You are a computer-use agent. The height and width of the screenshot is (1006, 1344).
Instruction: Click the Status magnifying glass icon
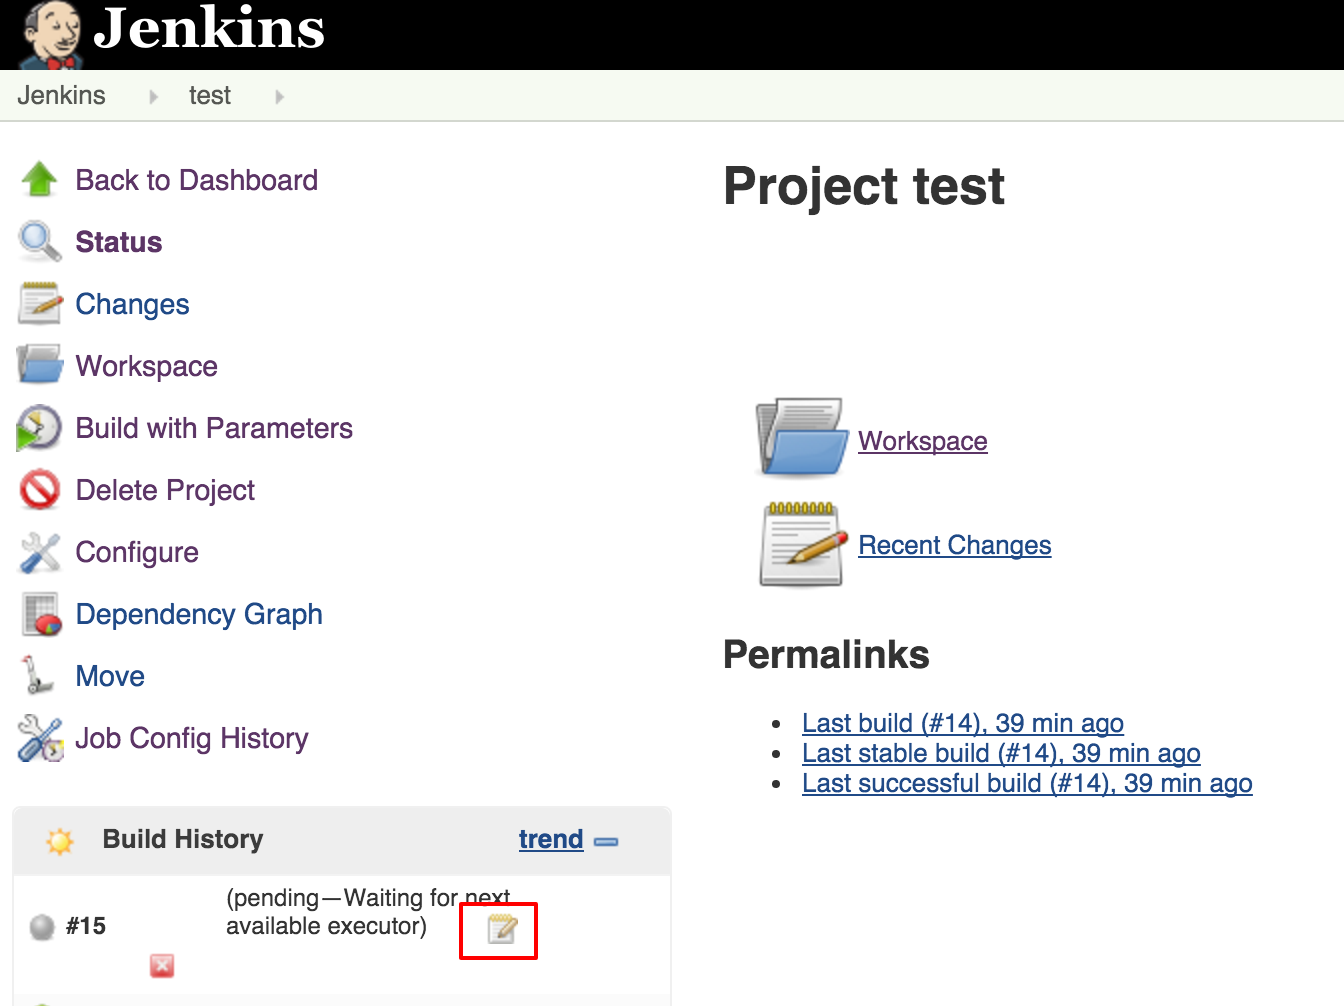point(40,242)
